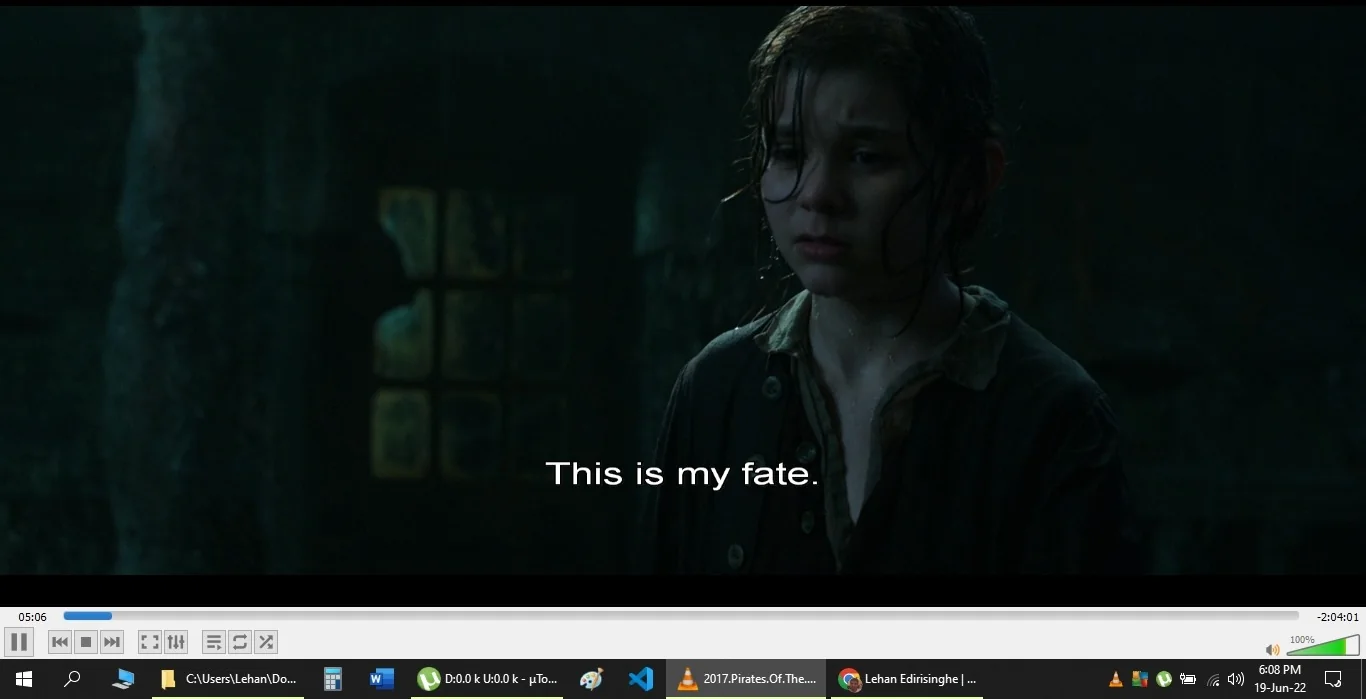Screen dimensions: 1366x699
Task: Toggle the loop playback mode
Action: [240, 642]
